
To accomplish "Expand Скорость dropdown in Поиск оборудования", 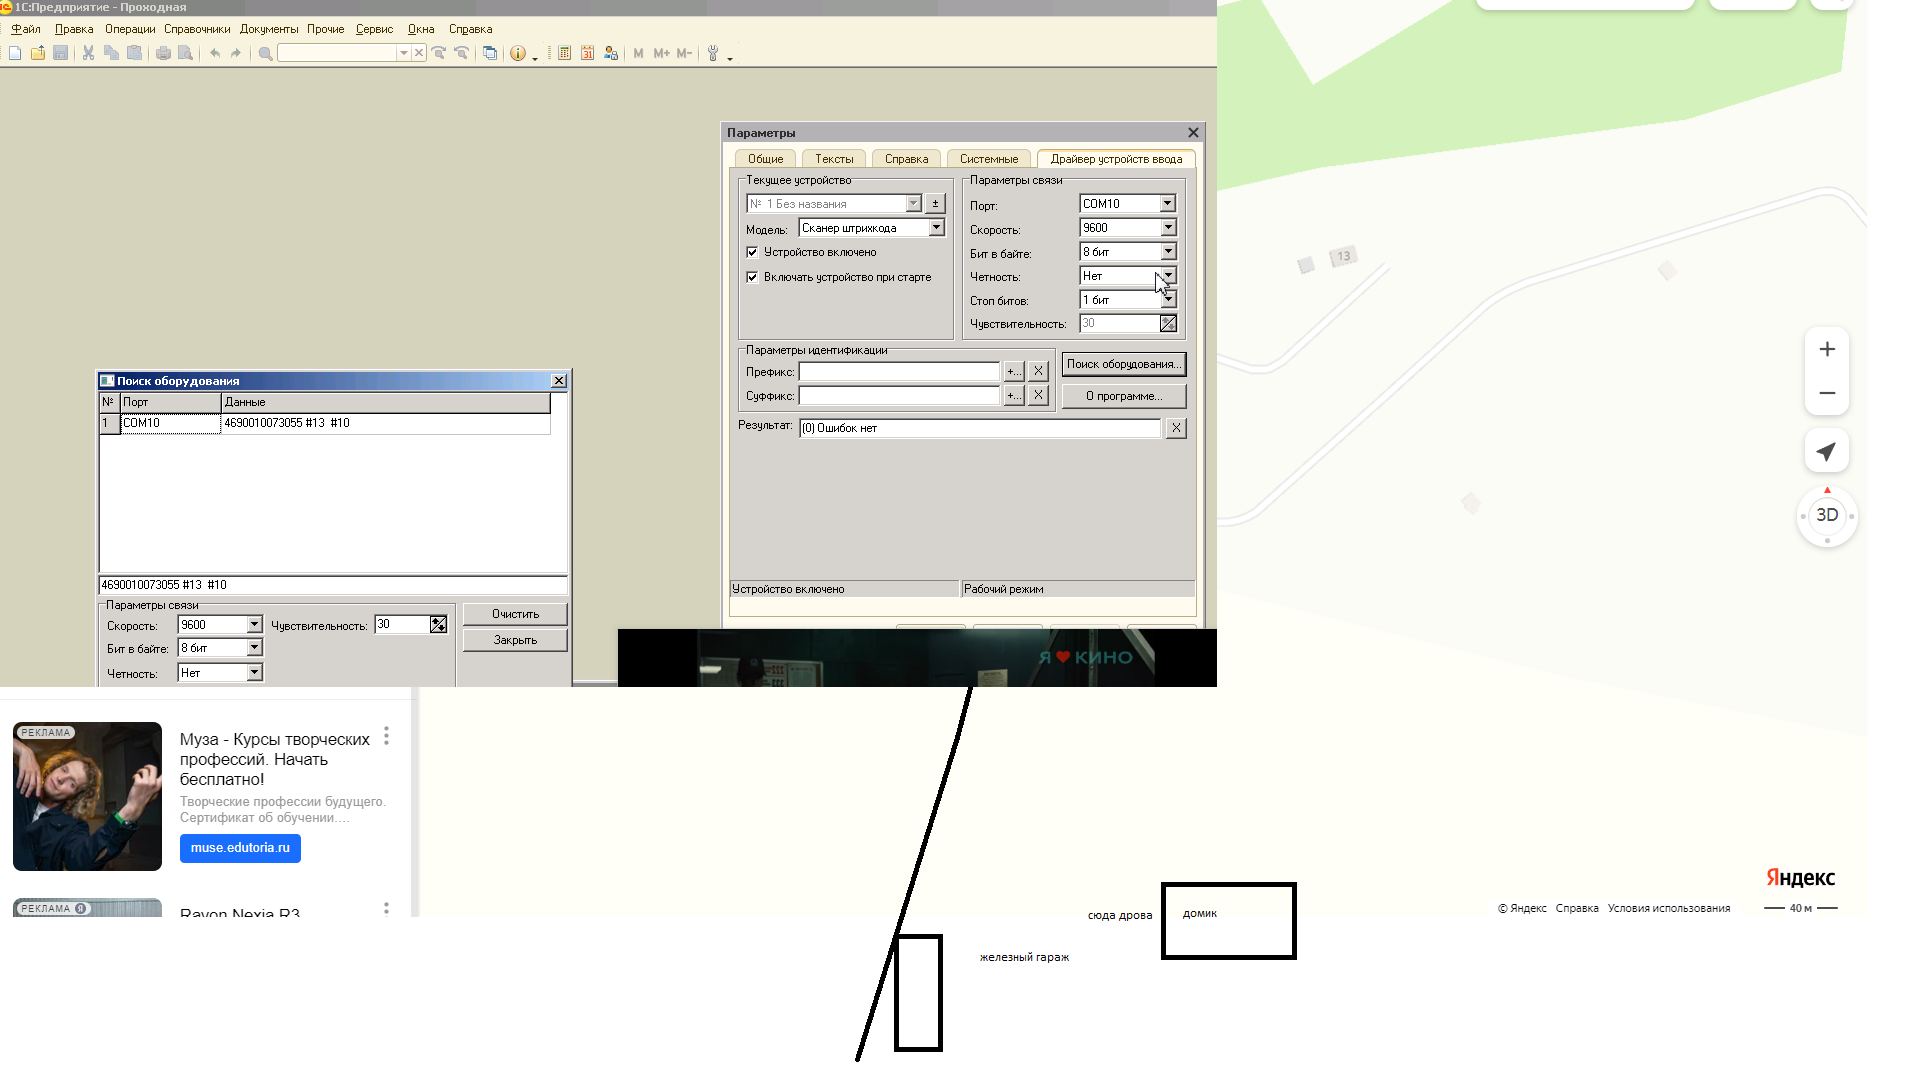I will (254, 625).
